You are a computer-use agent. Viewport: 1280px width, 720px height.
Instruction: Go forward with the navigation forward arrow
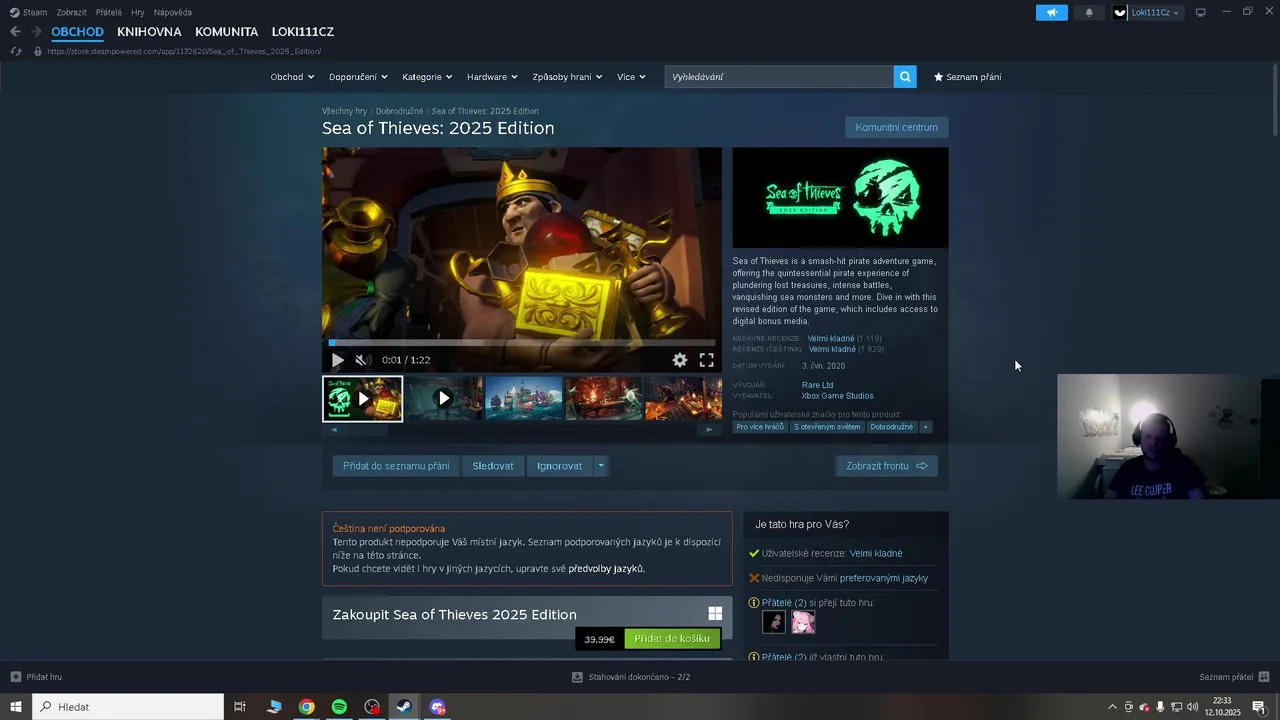pos(36,32)
